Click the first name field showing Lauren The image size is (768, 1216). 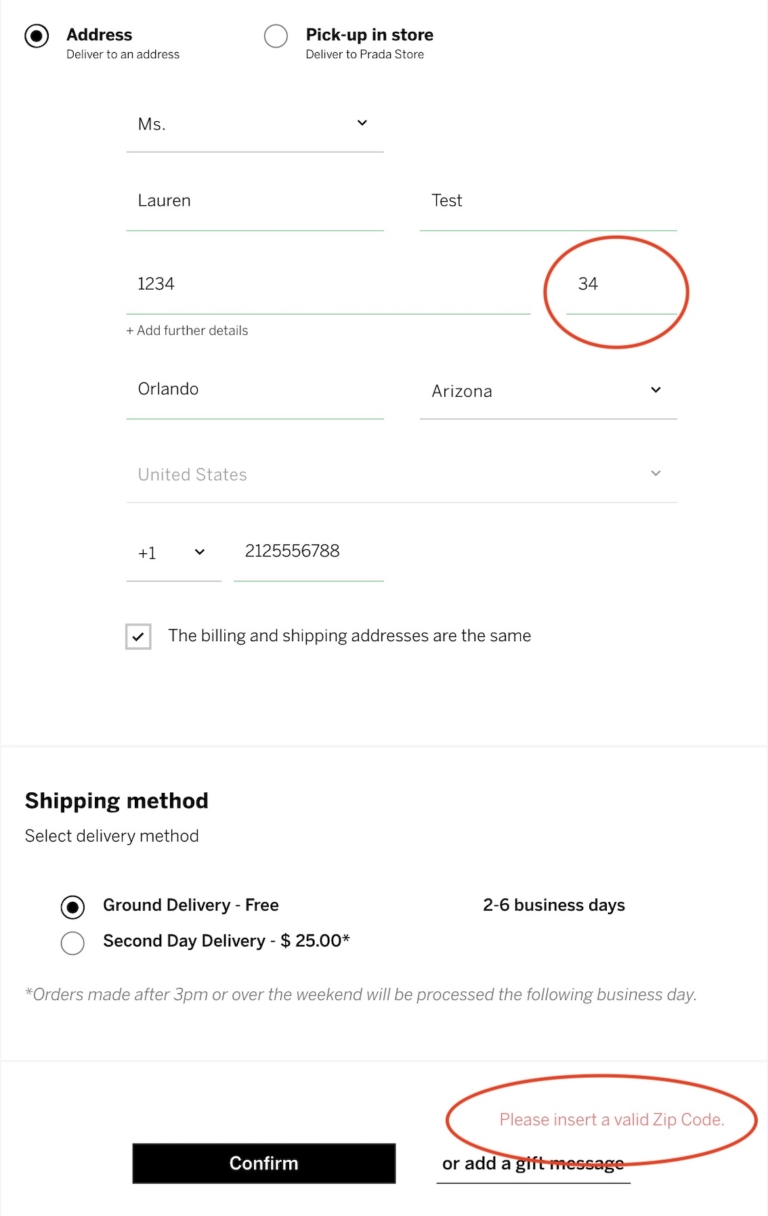(255, 201)
